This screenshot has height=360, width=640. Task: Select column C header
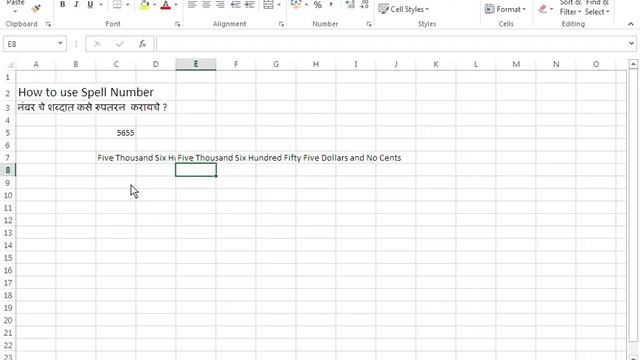click(x=116, y=64)
